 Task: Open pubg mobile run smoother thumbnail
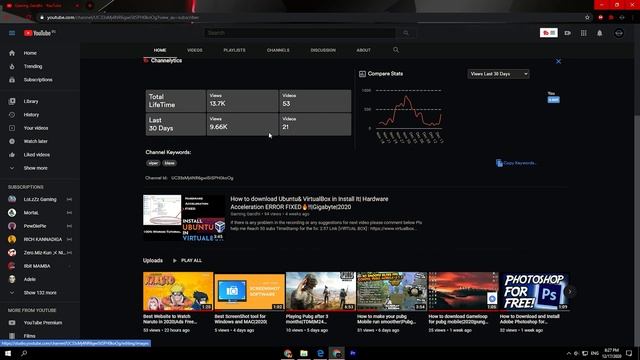pyautogui.click(x=392, y=291)
